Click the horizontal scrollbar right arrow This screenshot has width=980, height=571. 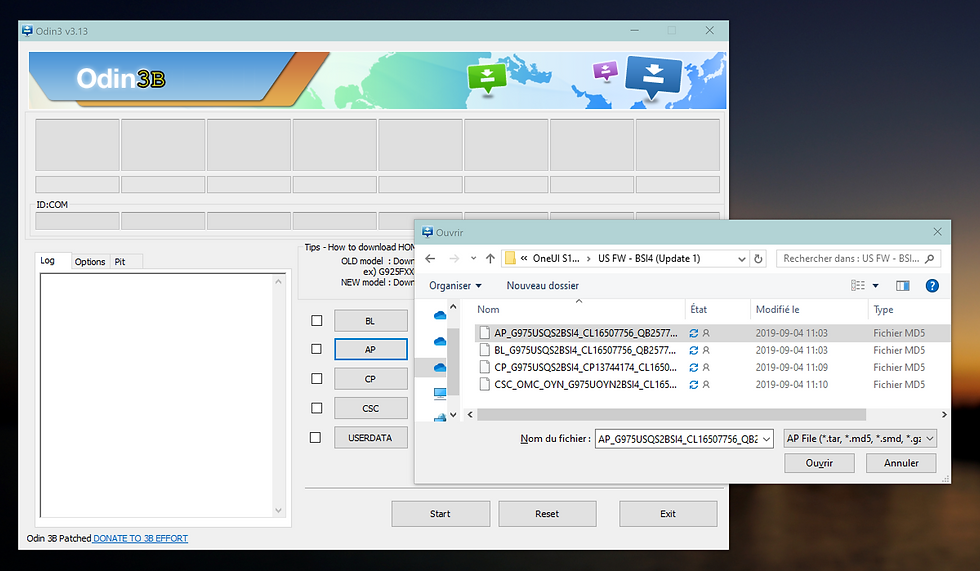click(x=944, y=414)
